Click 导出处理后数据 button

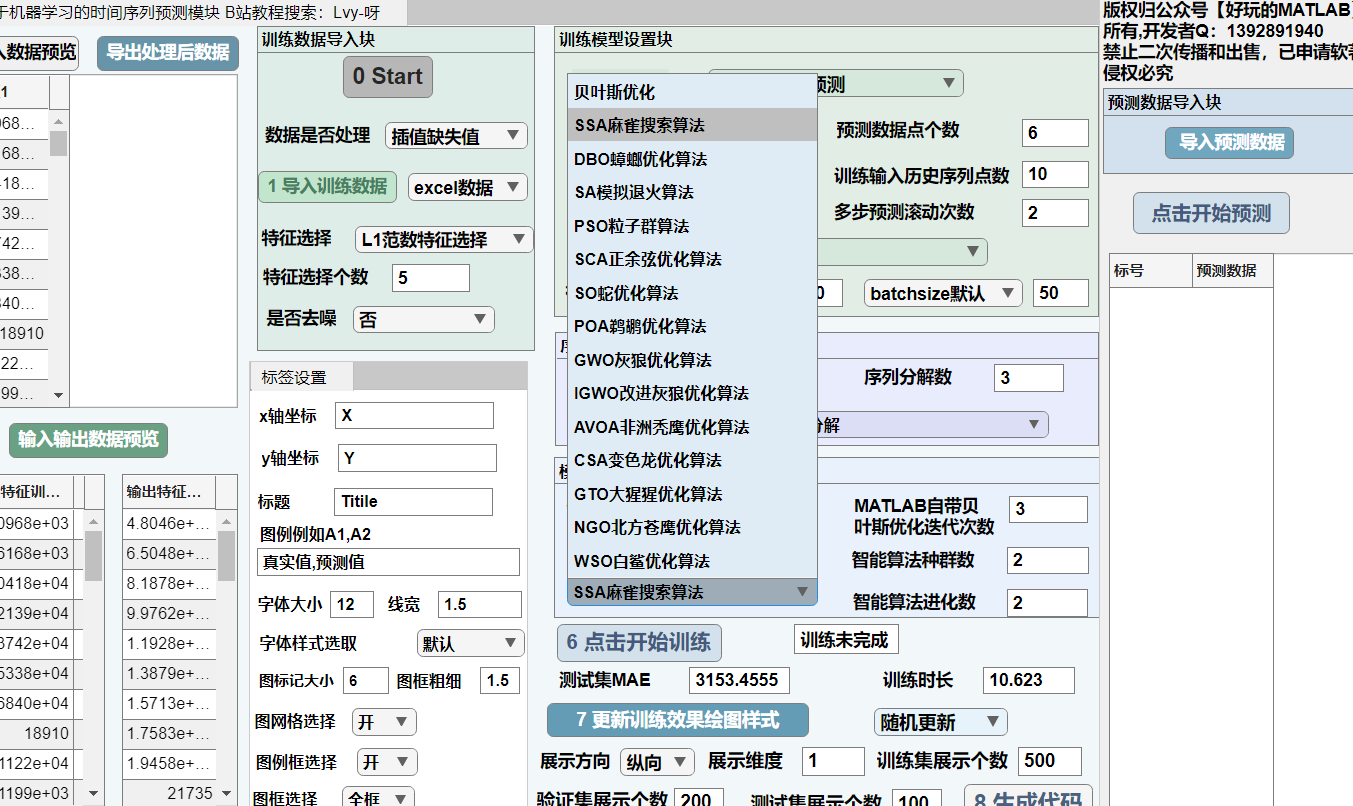click(168, 53)
